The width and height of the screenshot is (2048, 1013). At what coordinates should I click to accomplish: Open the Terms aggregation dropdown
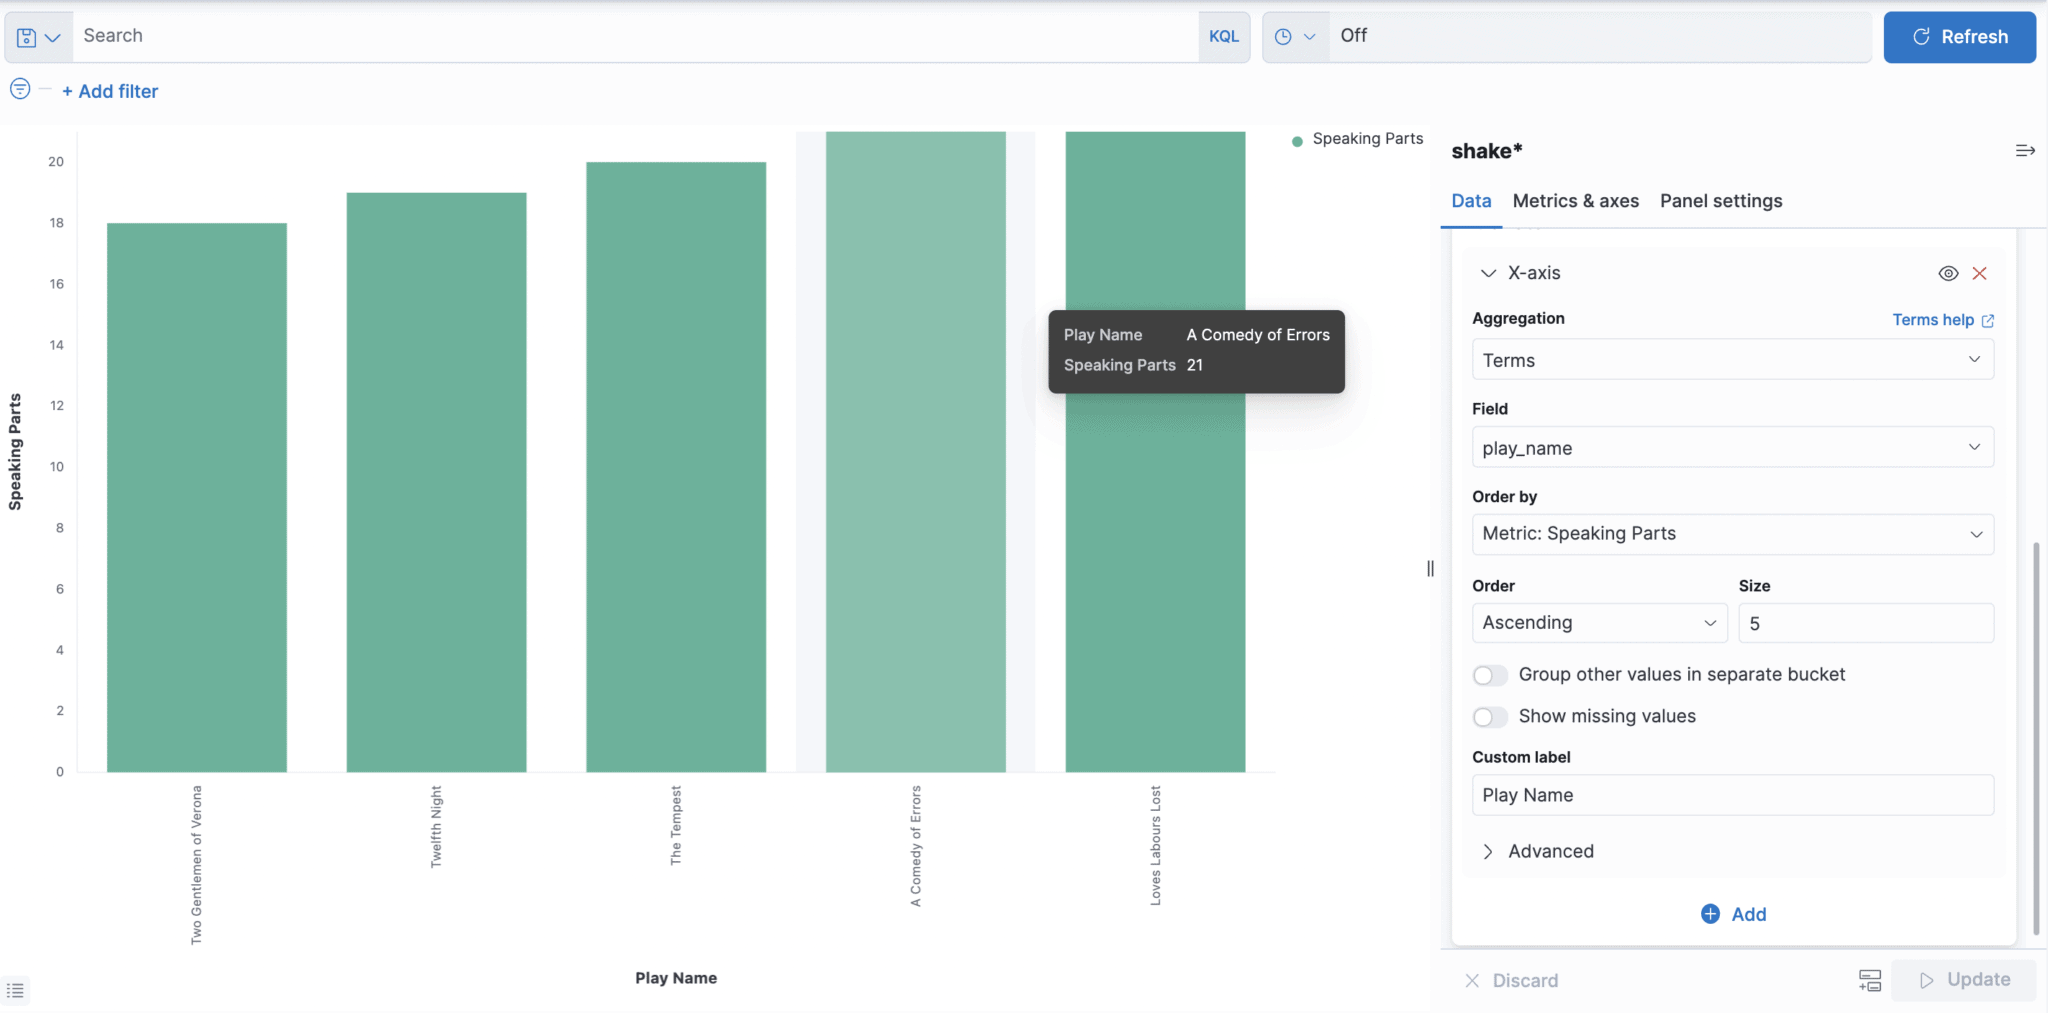point(1731,359)
